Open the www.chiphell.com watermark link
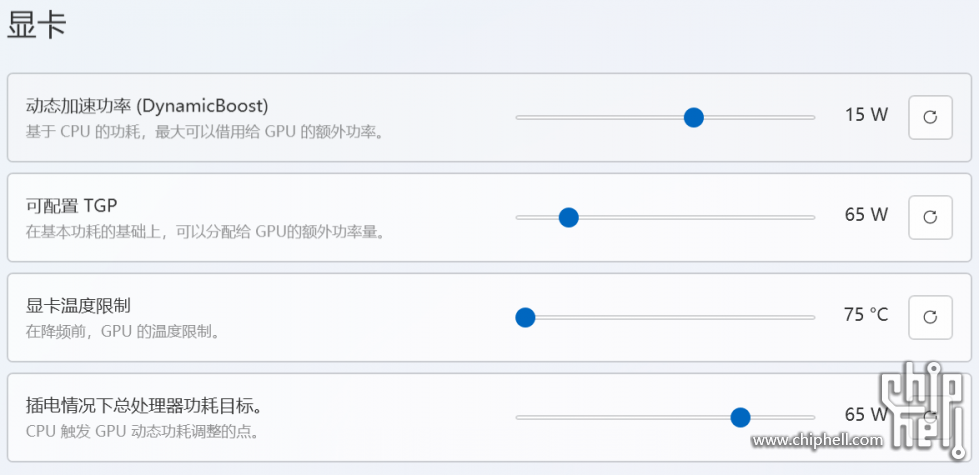Image resolution: width=979 pixels, height=475 pixels. (x=817, y=441)
